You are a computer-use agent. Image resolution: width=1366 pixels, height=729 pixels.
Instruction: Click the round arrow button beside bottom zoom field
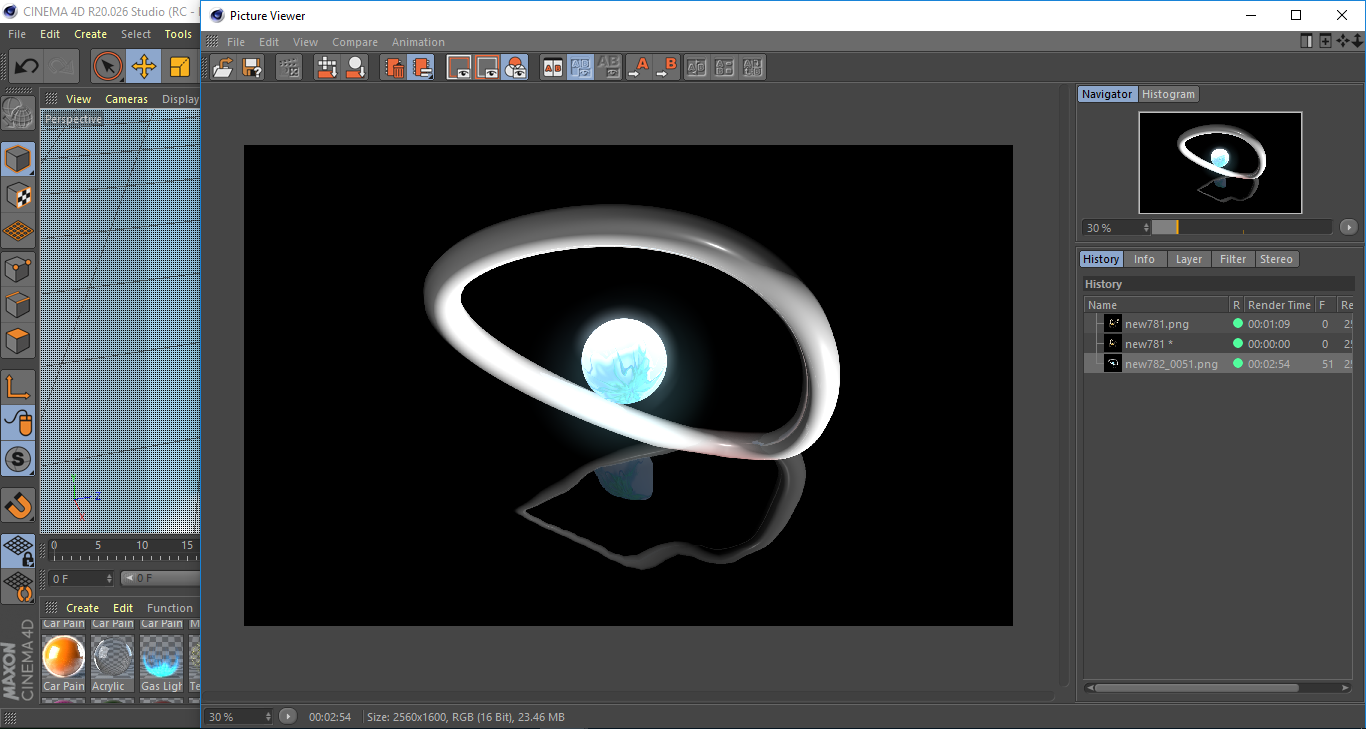[x=287, y=717]
